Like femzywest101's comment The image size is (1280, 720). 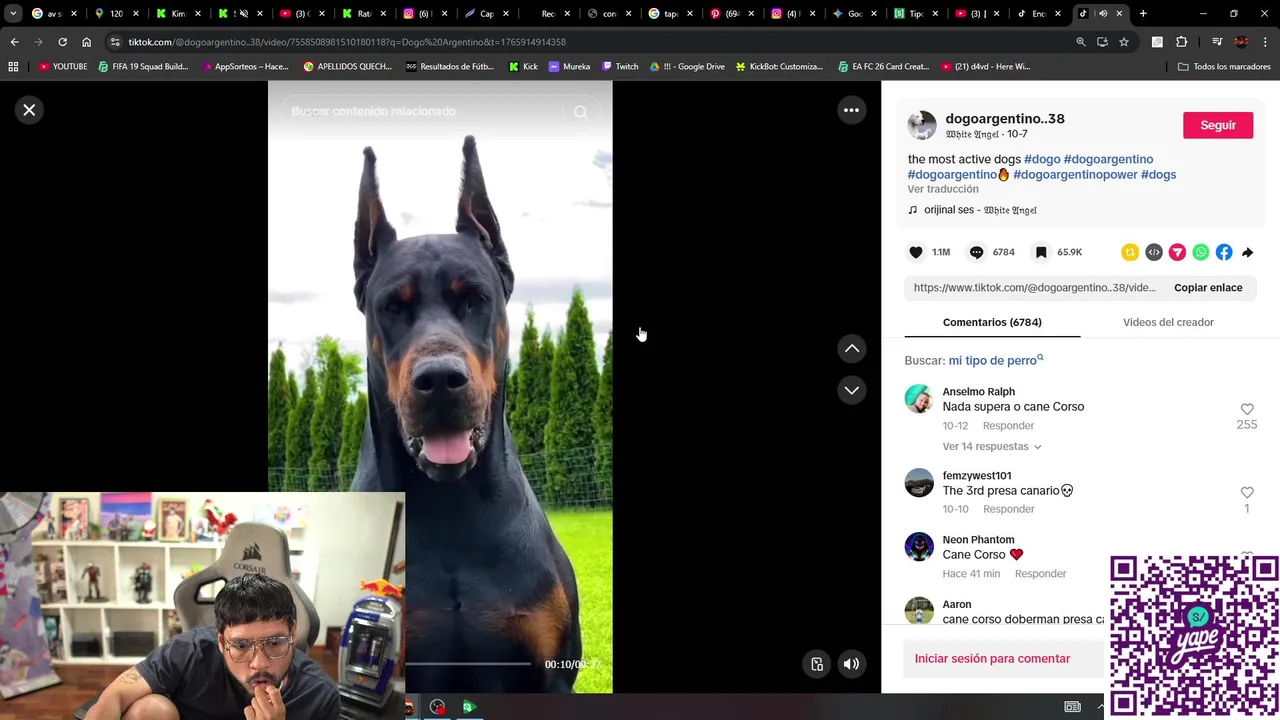click(x=1247, y=492)
